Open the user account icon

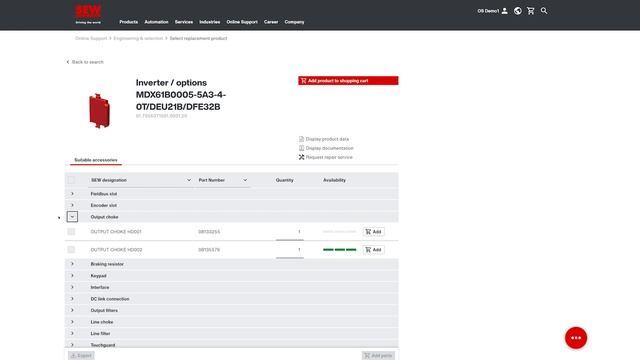pyautogui.click(x=504, y=11)
